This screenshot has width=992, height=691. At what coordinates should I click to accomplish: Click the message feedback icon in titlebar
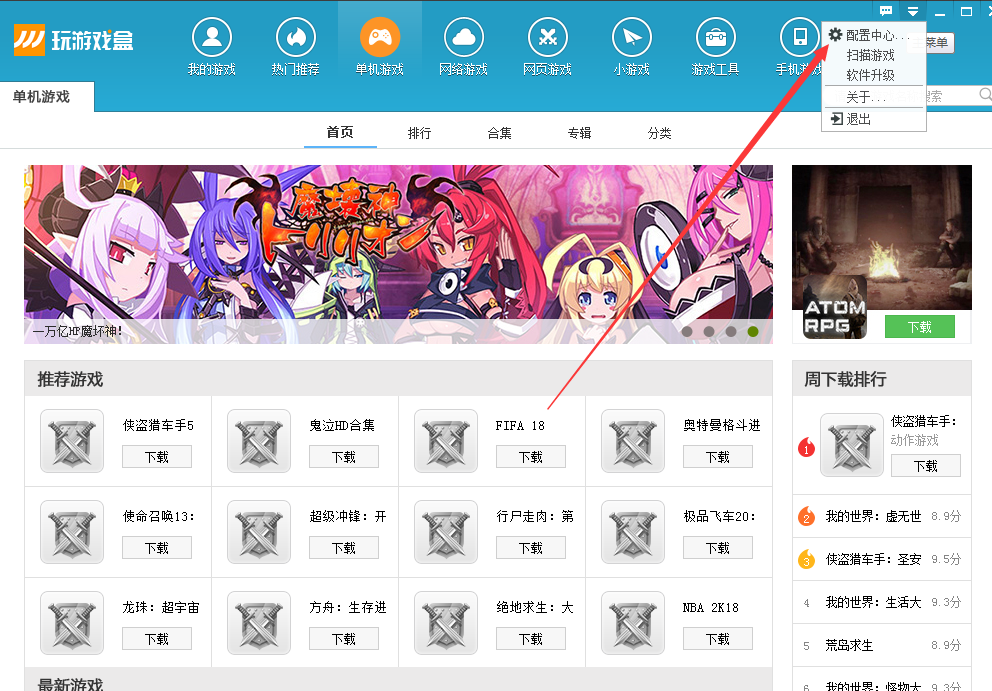[884, 10]
